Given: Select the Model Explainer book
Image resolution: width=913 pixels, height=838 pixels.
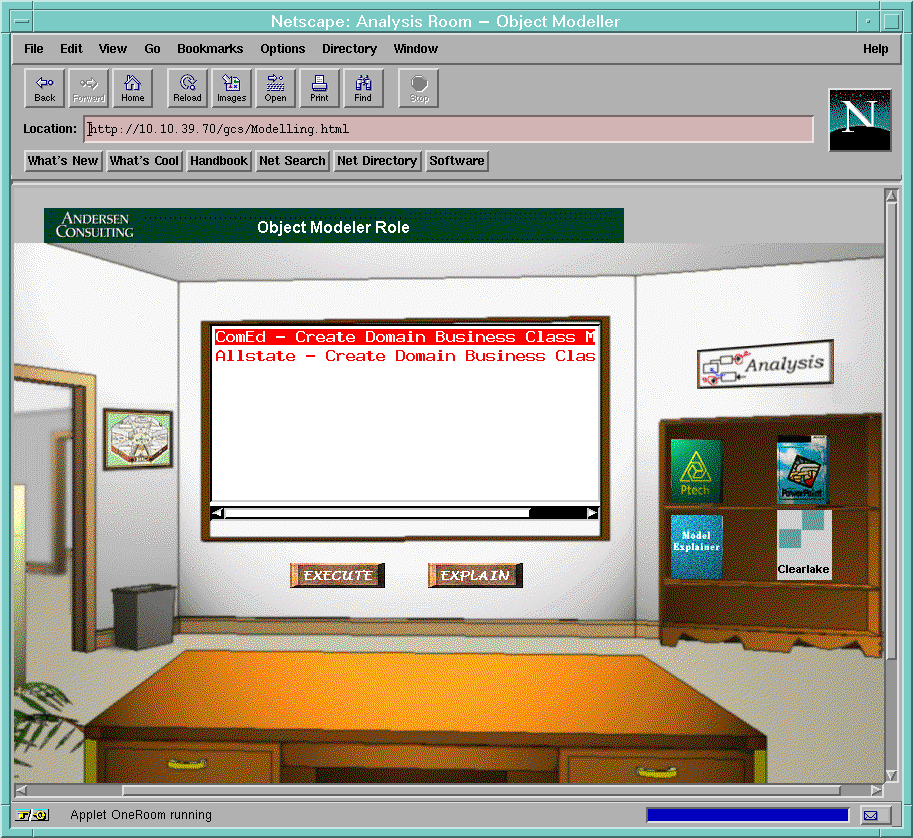Looking at the screenshot, I should pyautogui.click(x=695, y=546).
